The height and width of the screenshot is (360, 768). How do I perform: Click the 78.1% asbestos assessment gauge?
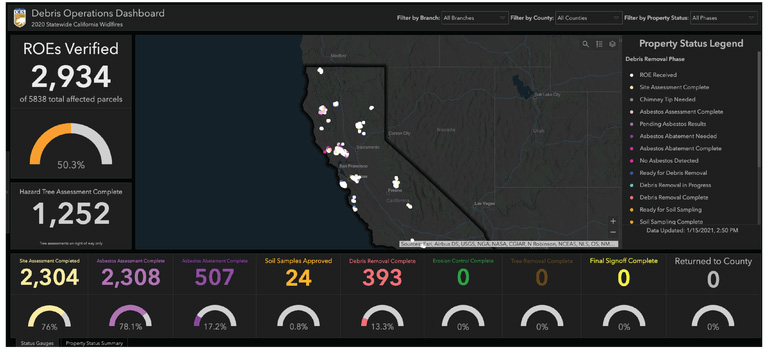click(130, 317)
